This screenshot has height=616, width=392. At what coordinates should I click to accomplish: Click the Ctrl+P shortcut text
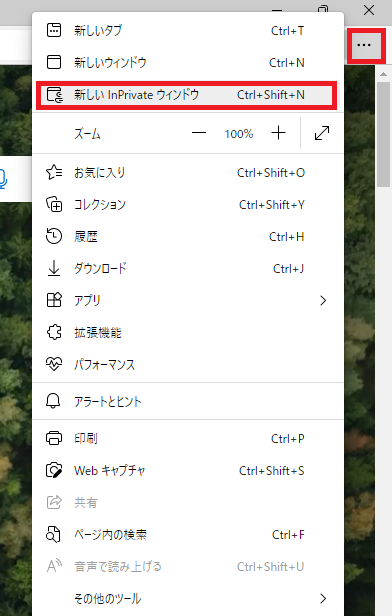click(288, 438)
